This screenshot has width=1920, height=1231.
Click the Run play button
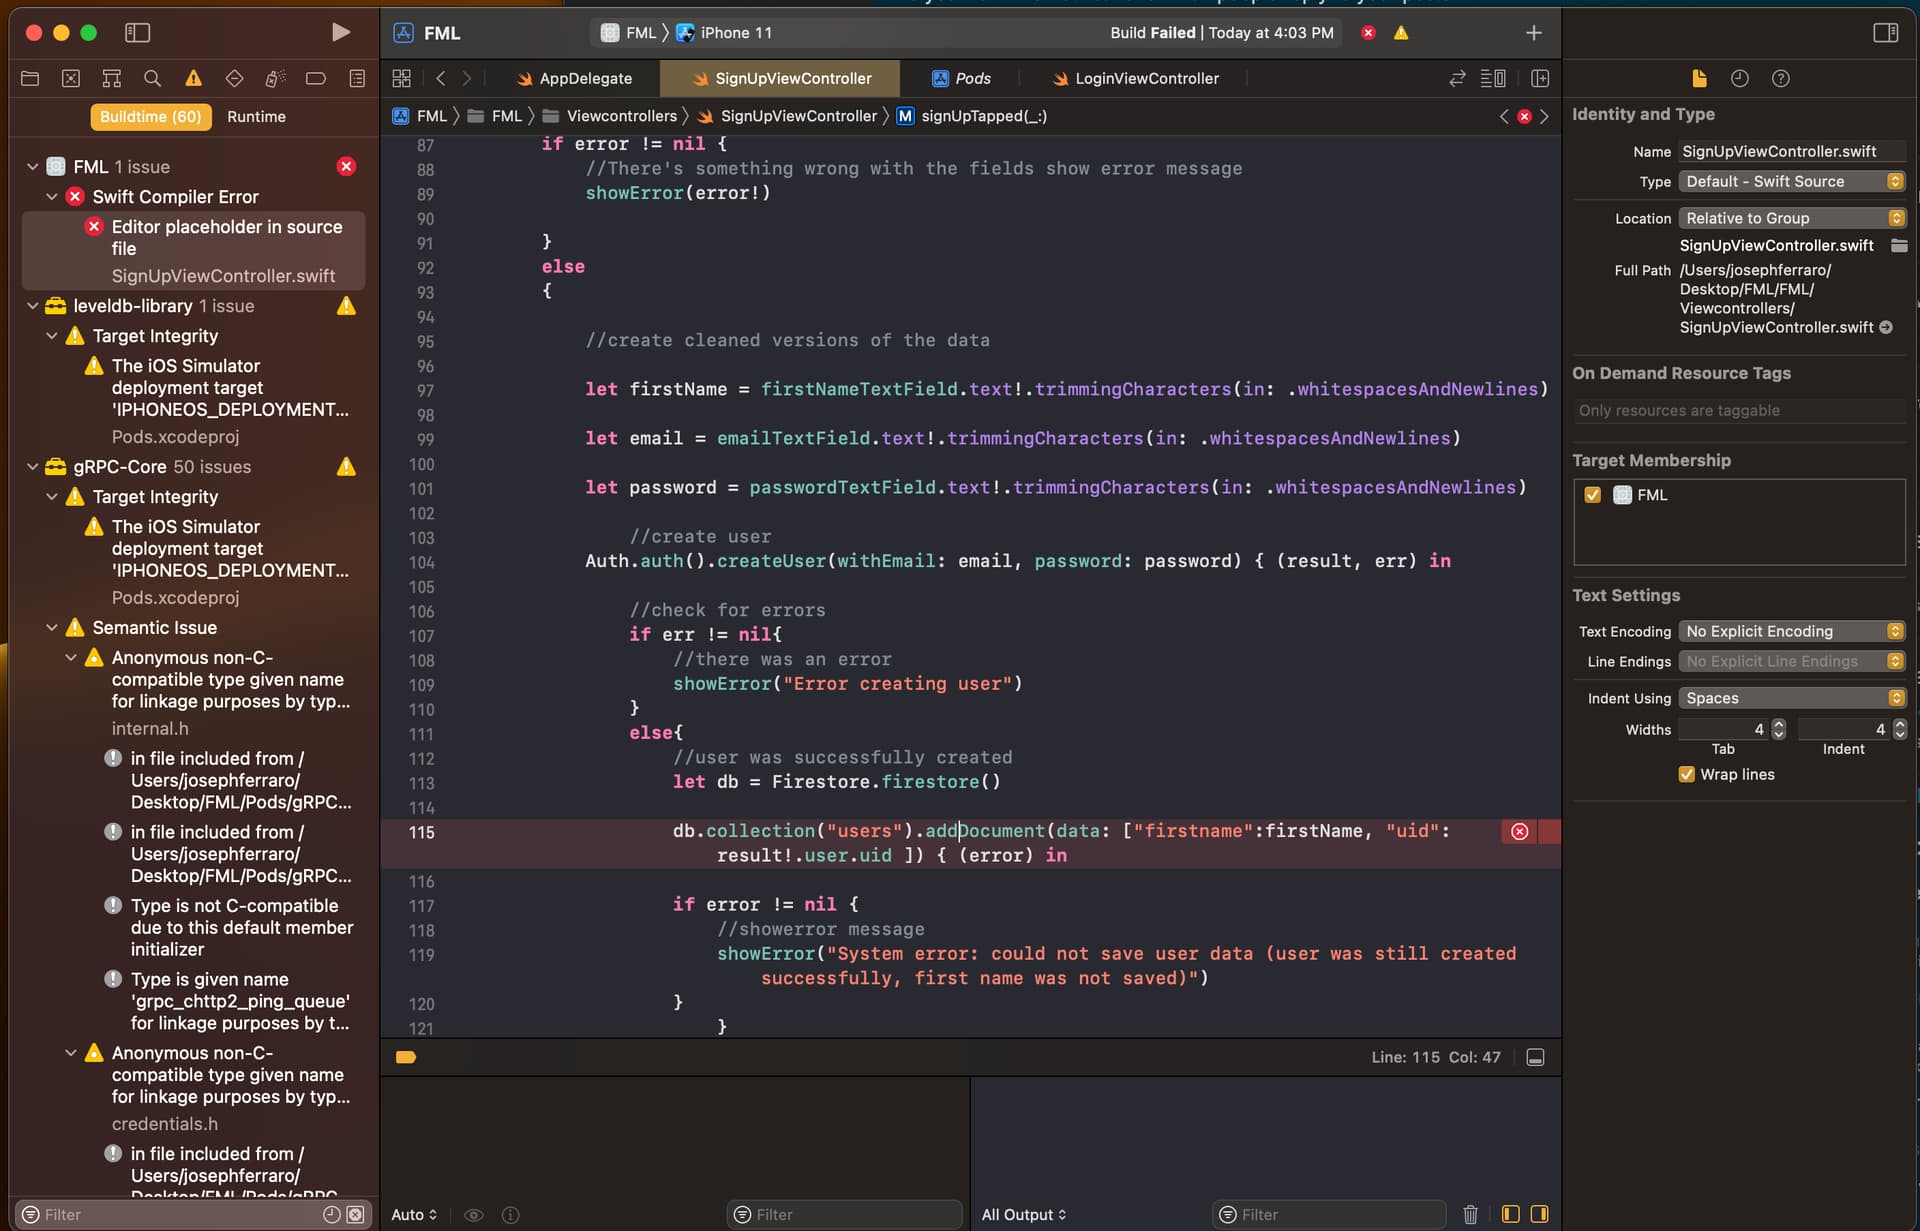340,33
